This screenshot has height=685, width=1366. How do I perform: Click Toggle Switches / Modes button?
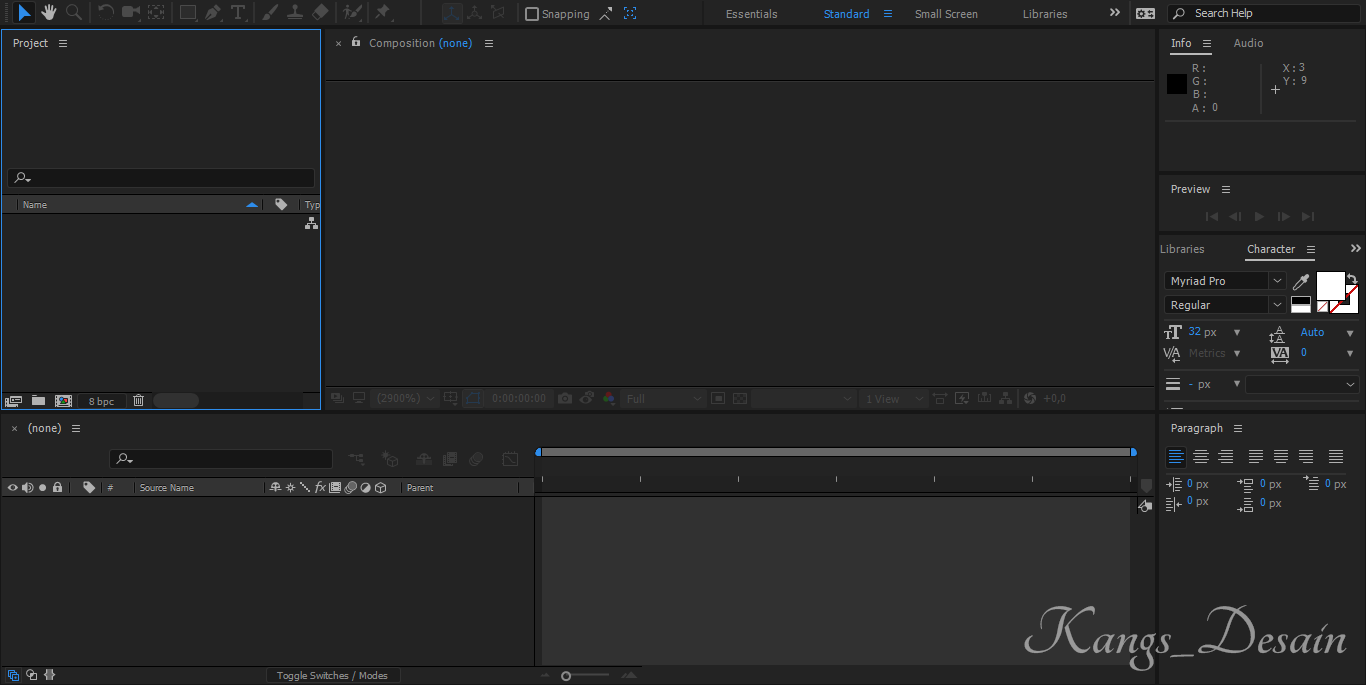coord(332,676)
